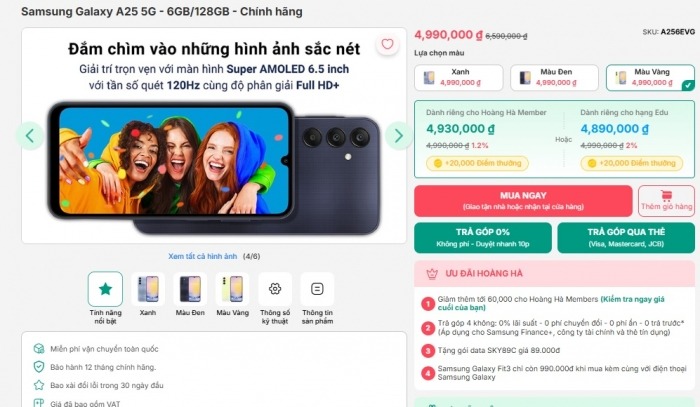Screen dimensions: 700x407
Task: Click the crown icon beside ƯU ĐÃI HOÀNG HÀ
Action: (432, 274)
